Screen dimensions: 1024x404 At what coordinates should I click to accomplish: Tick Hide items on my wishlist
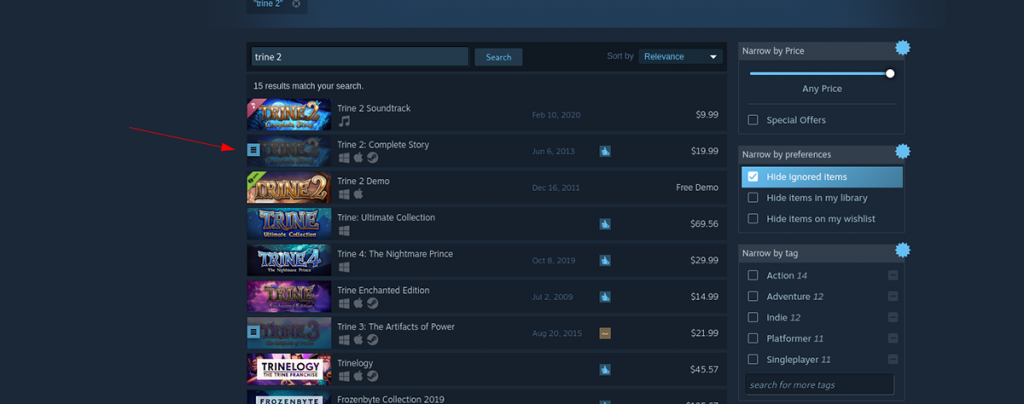pos(753,219)
